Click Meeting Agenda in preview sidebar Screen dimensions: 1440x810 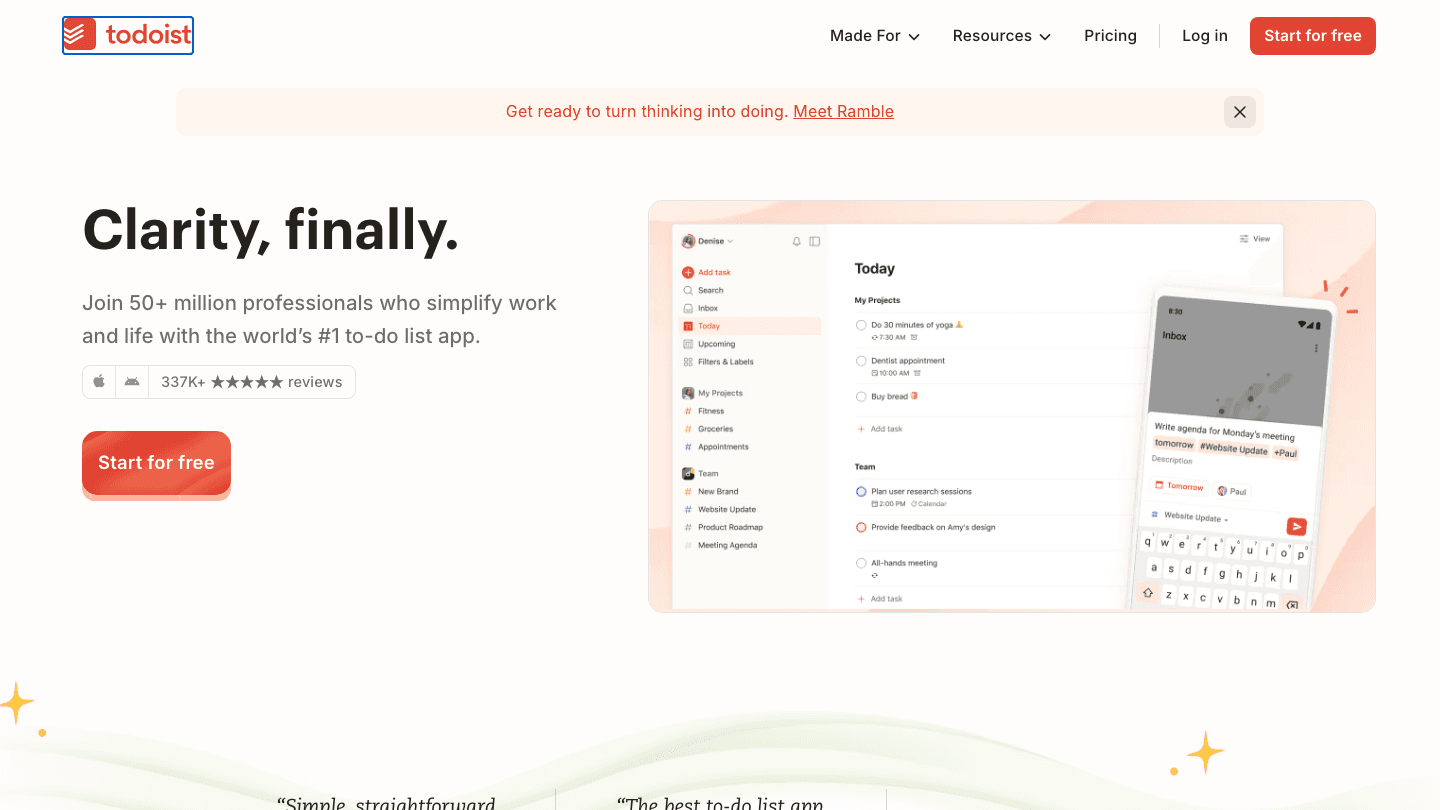click(x=720, y=545)
